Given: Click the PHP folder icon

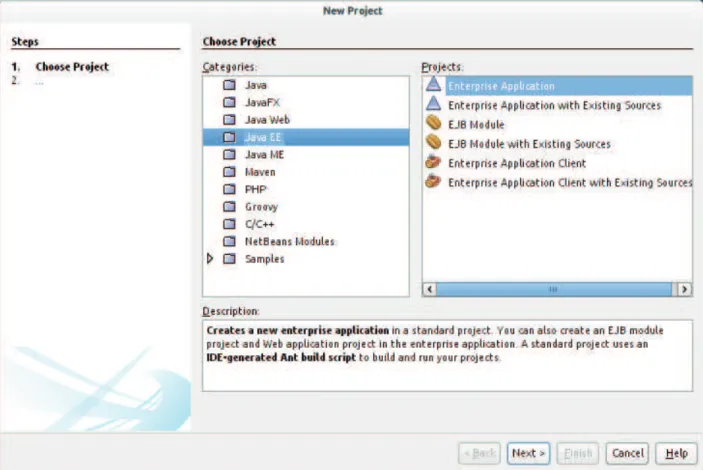Looking at the screenshot, I should [230, 189].
